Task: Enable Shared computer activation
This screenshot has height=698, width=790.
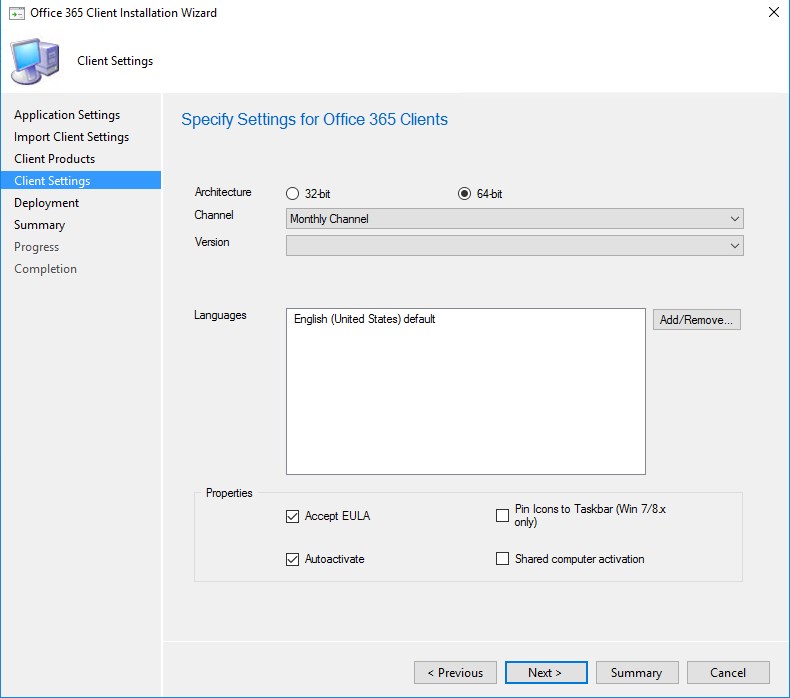Action: (x=502, y=558)
